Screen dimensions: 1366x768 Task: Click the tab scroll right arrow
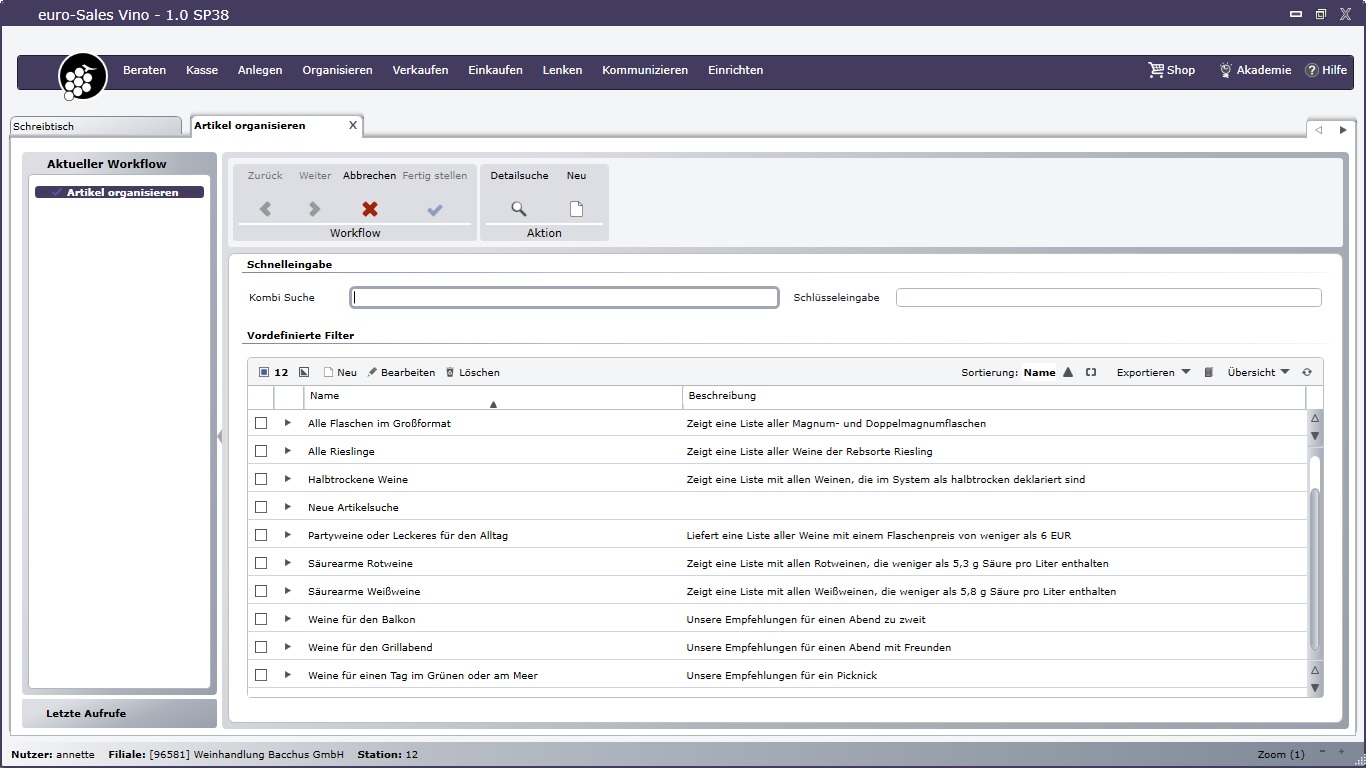click(1343, 130)
